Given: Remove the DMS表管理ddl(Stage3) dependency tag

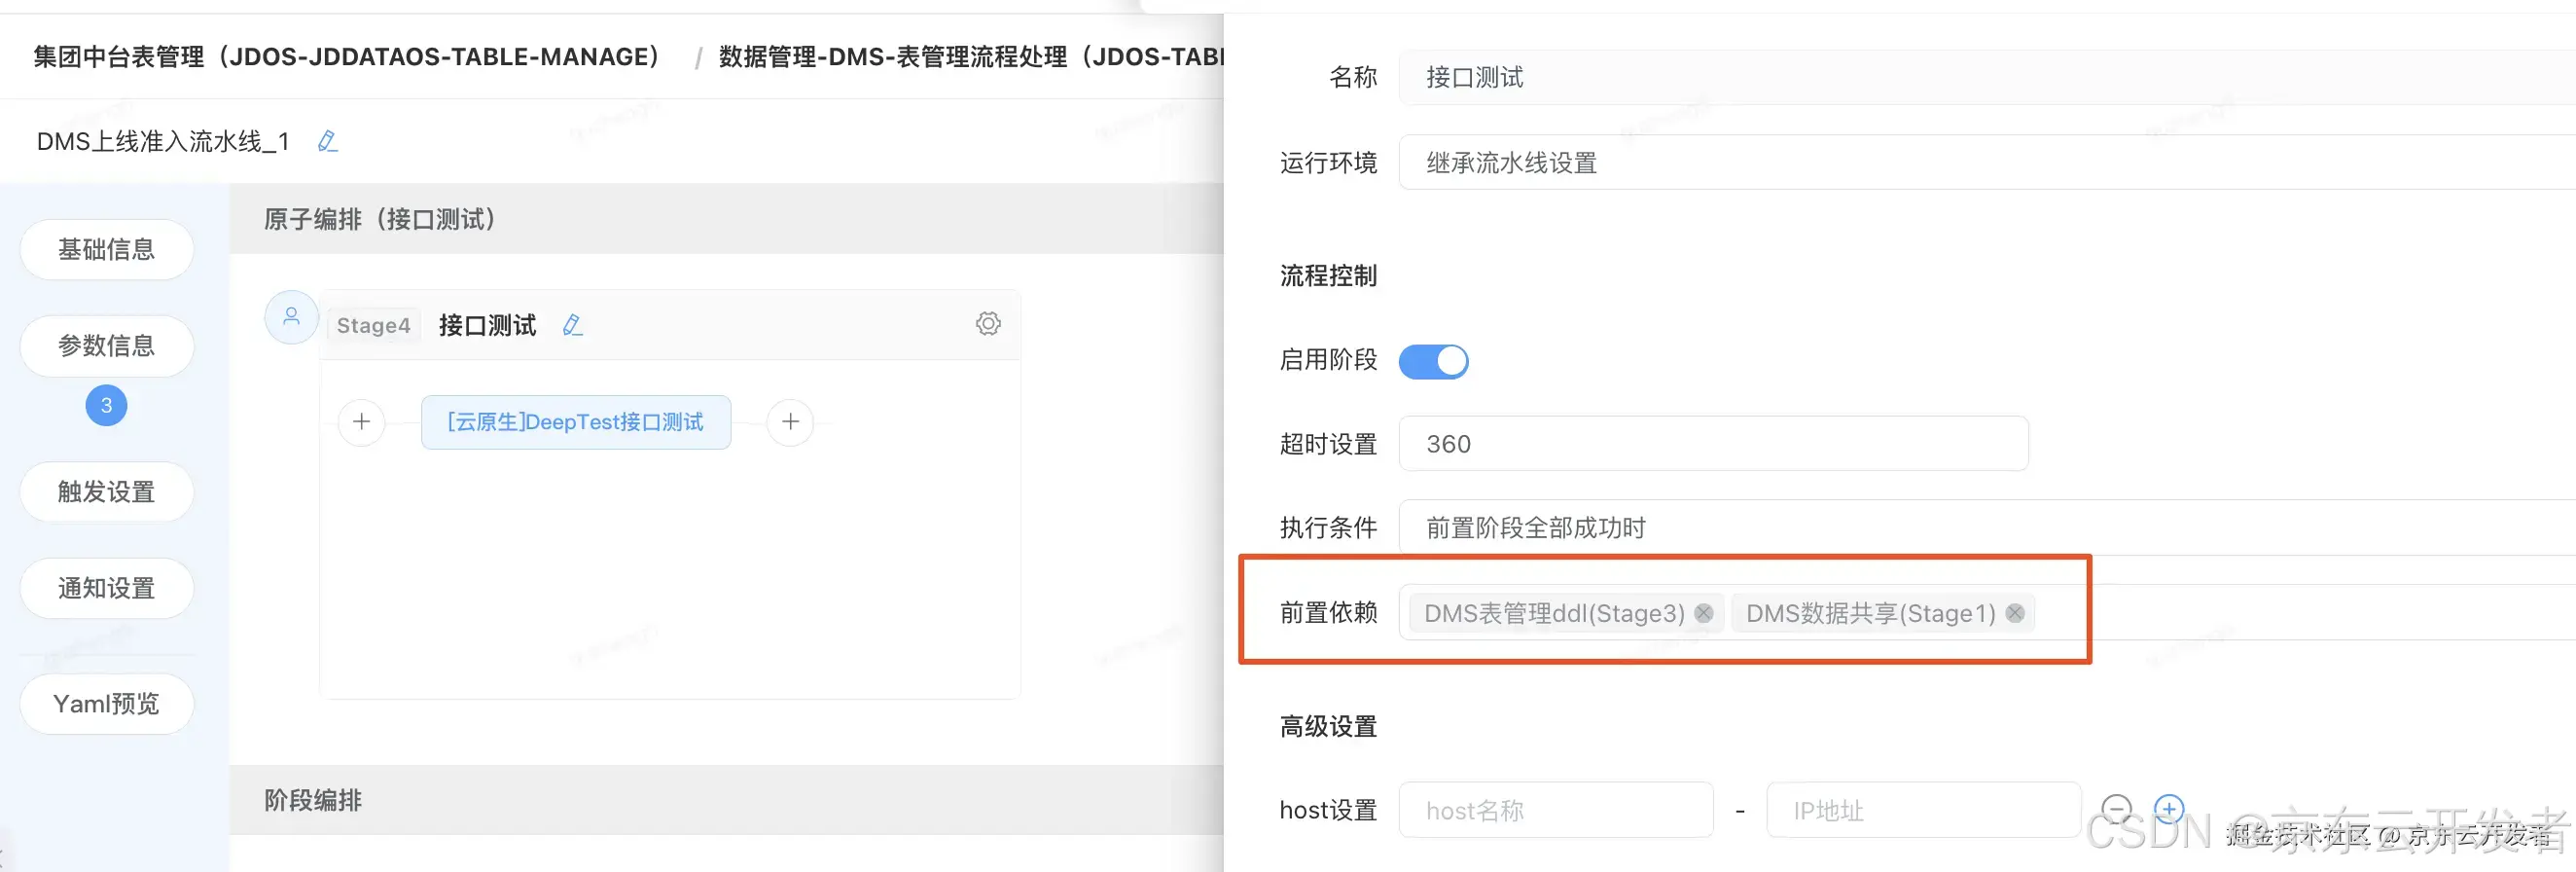Looking at the screenshot, I should point(1703,613).
